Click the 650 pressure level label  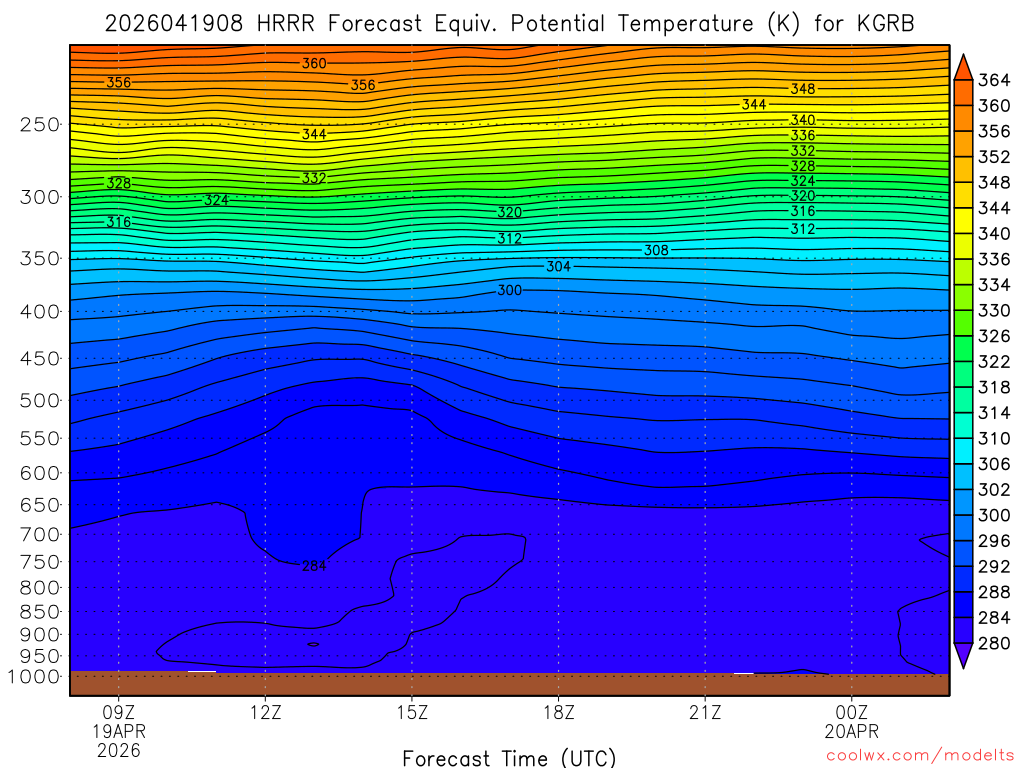[40, 505]
